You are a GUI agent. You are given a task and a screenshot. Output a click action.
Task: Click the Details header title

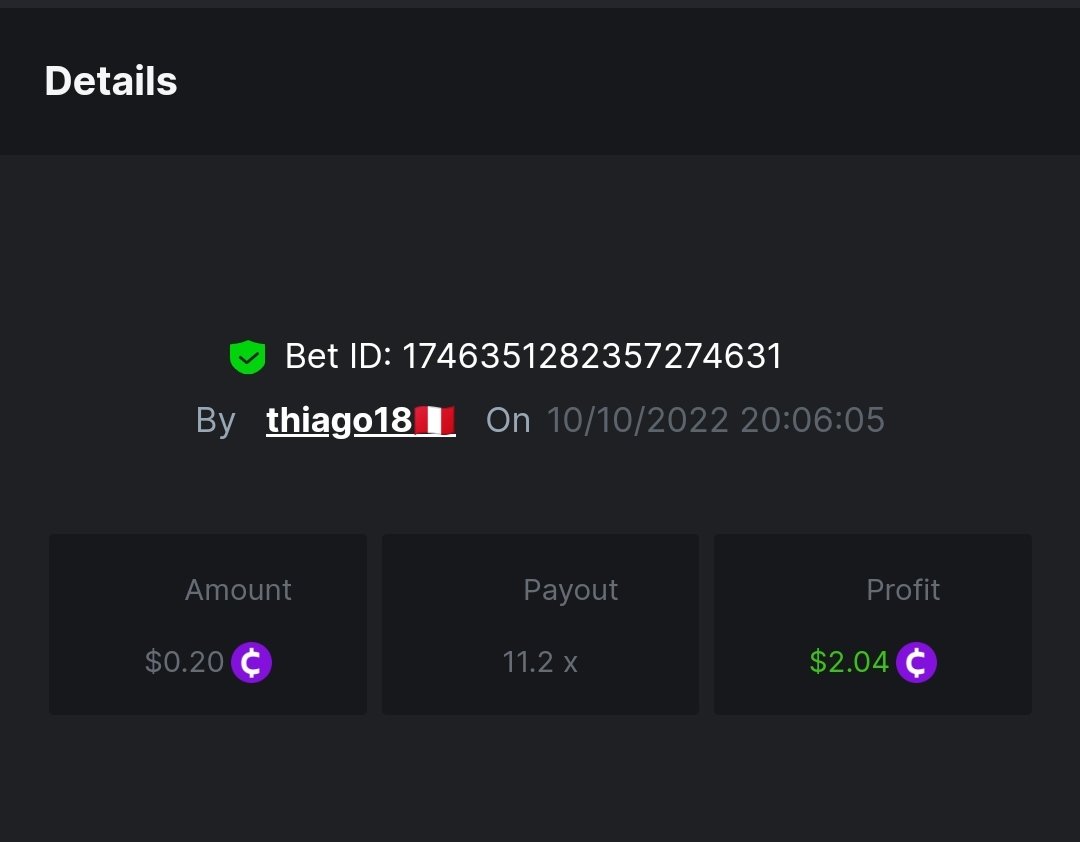point(111,81)
